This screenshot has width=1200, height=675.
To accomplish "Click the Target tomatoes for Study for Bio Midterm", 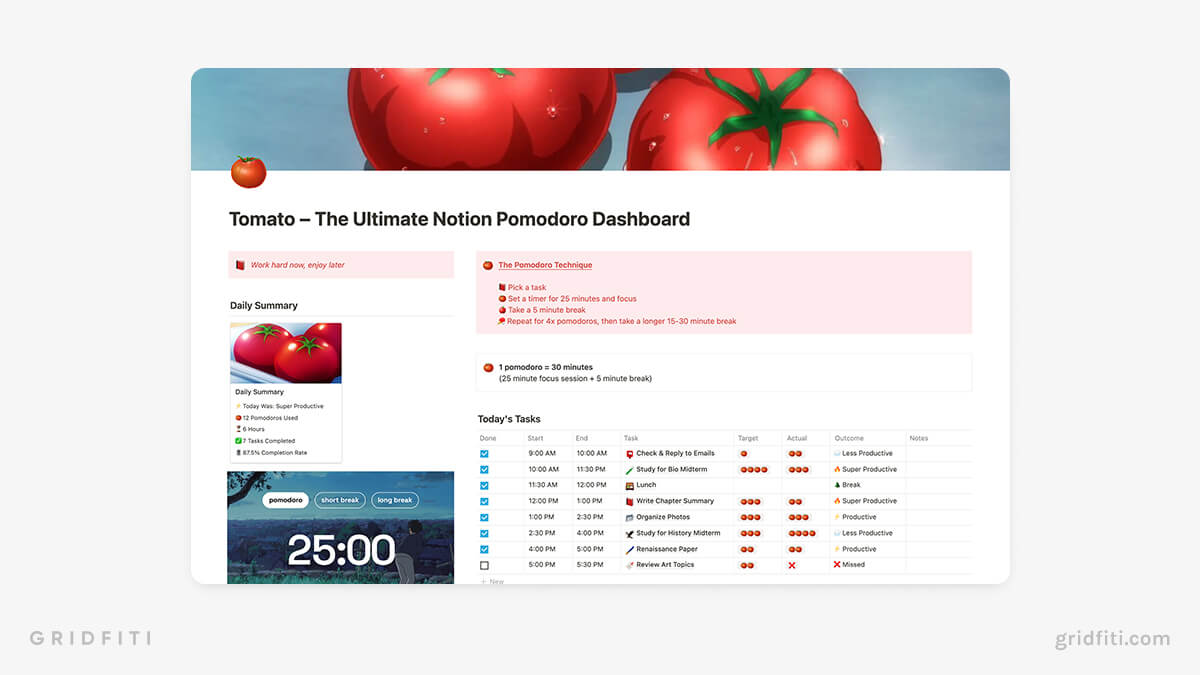I will click(753, 469).
